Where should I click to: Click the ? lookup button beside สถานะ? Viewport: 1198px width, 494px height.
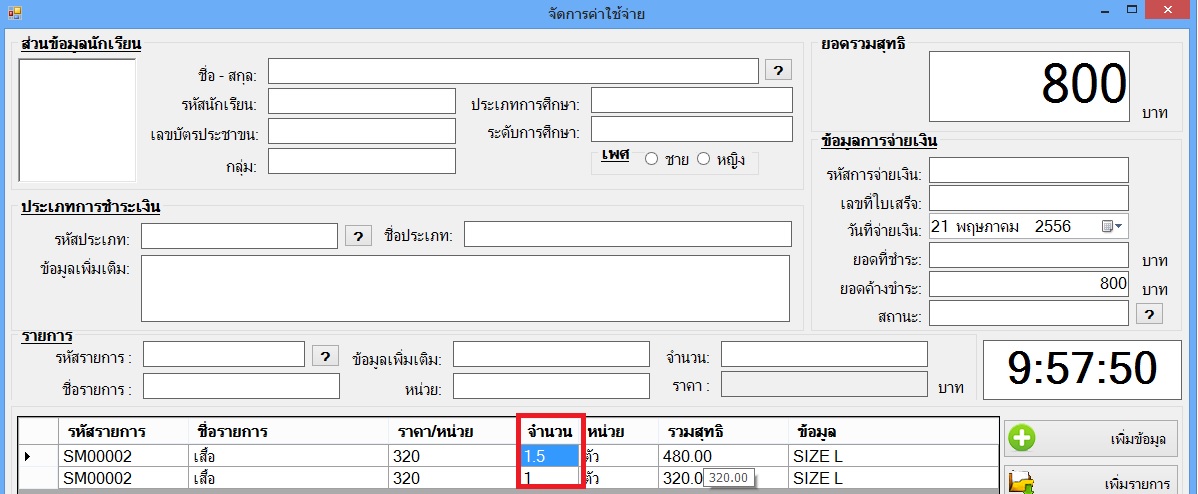tap(1149, 314)
